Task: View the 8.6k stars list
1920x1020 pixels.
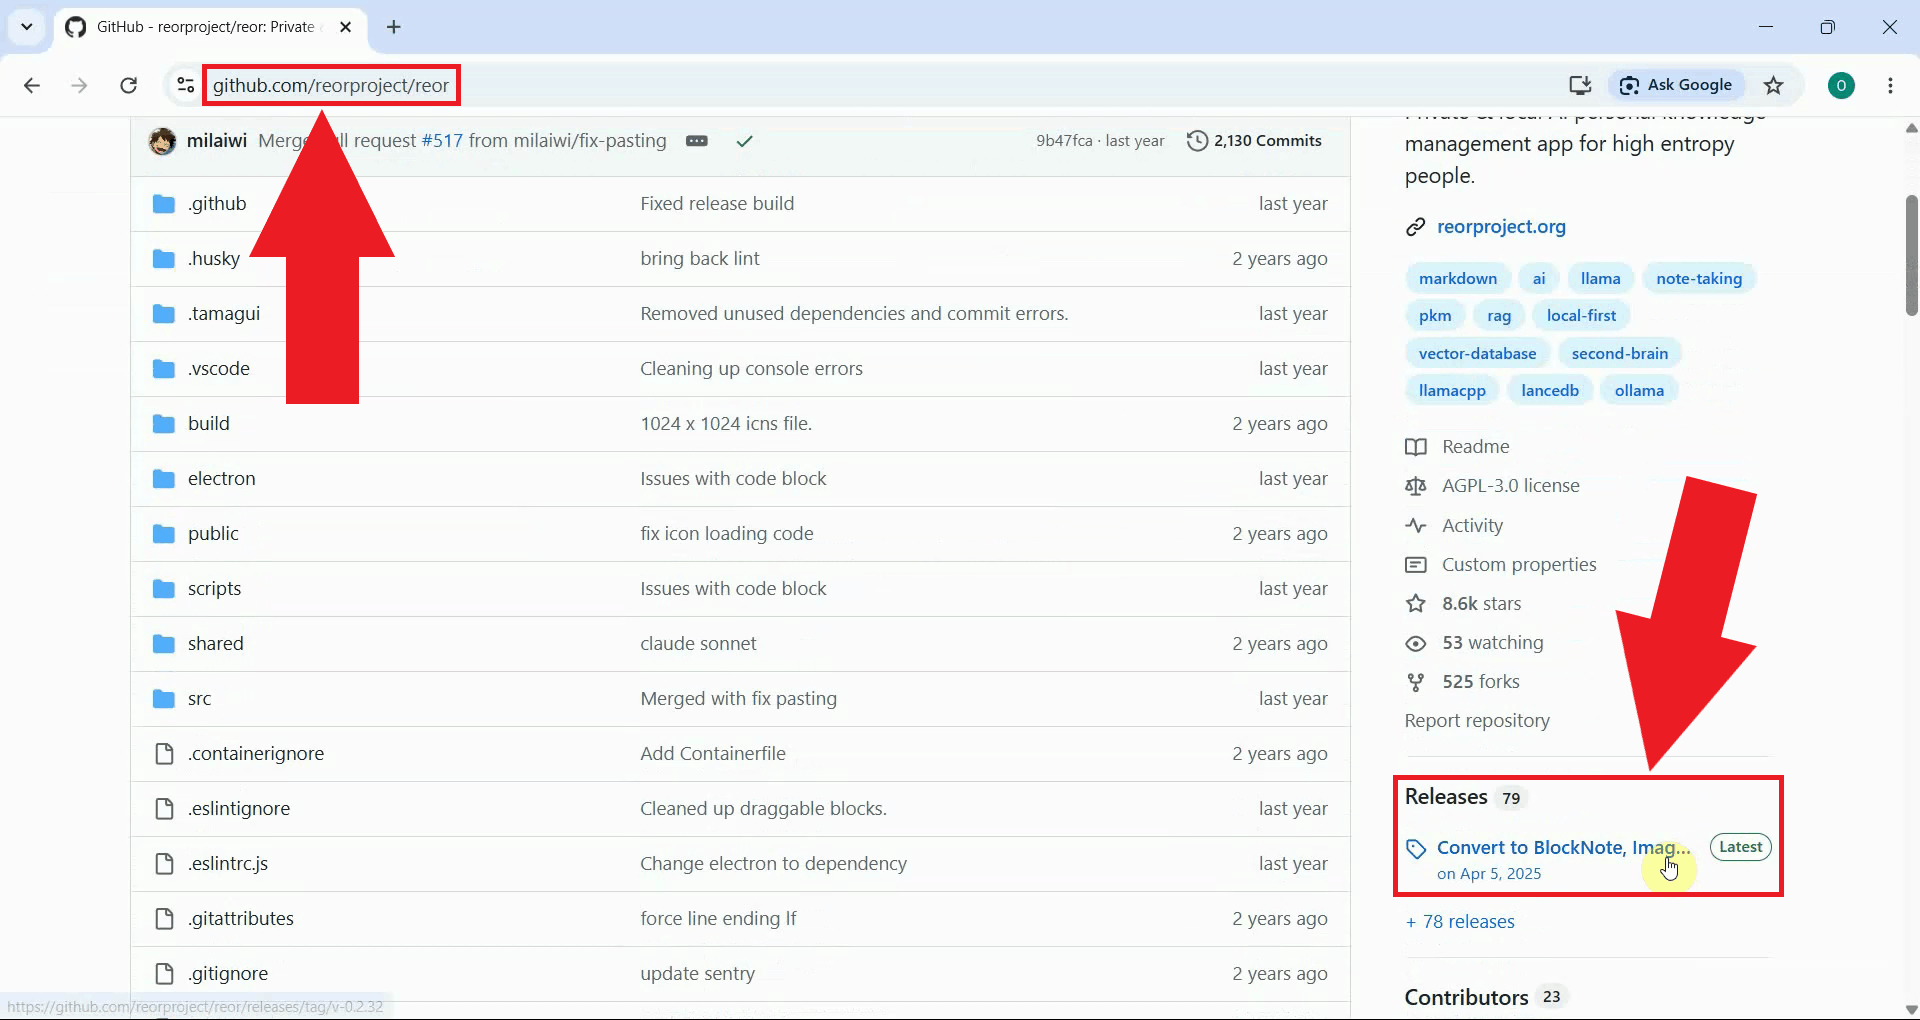Action: 1463,604
